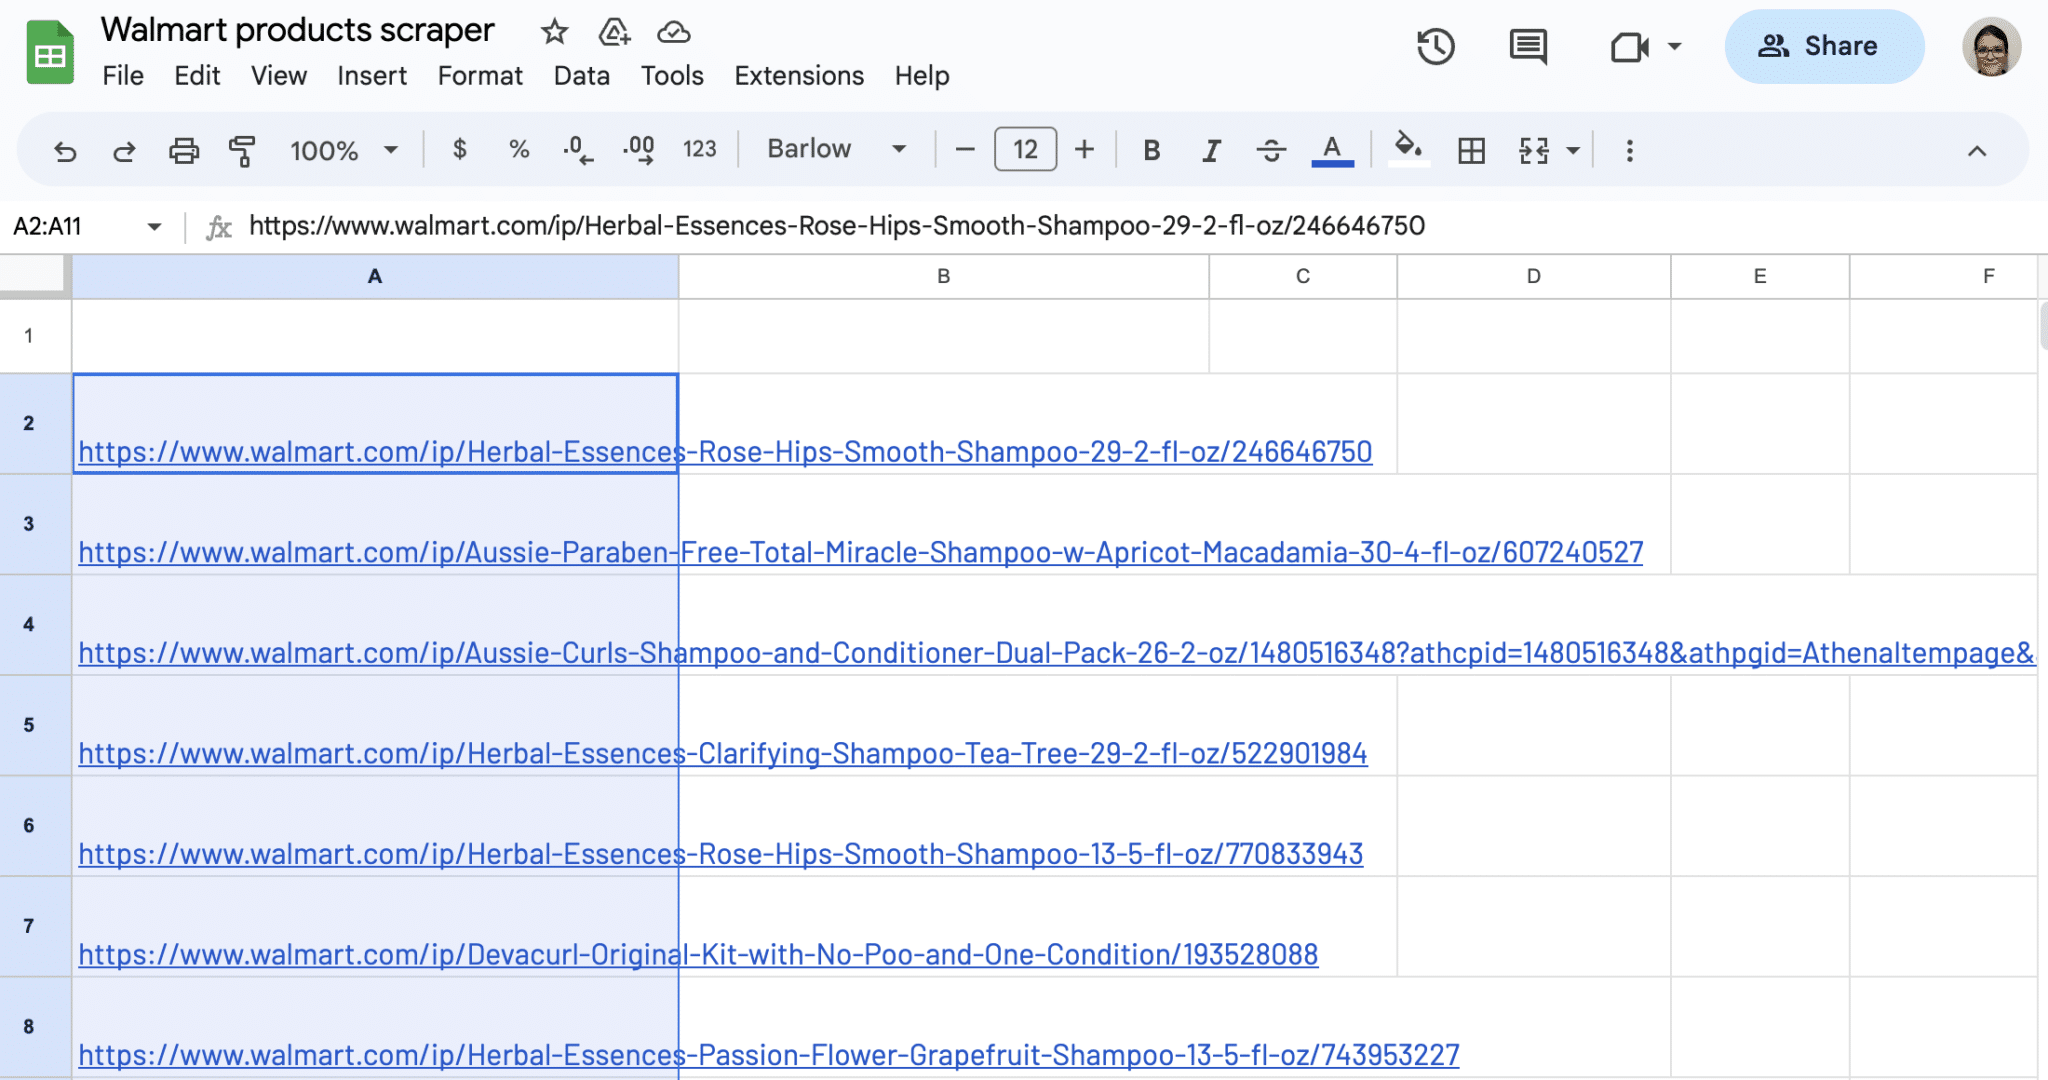Screen dimensions: 2048x1080
Task: Open the Devacurl Original Kit link
Action: pyautogui.click(x=697, y=954)
